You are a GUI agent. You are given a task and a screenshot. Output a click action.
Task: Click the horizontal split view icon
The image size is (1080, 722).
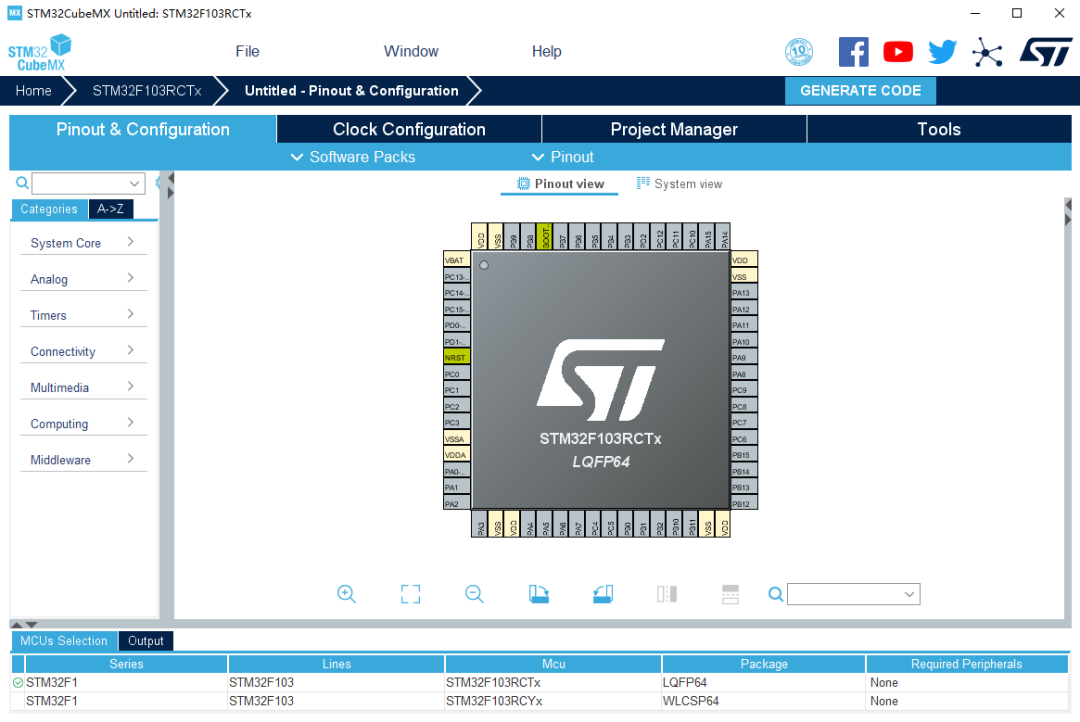coord(730,594)
